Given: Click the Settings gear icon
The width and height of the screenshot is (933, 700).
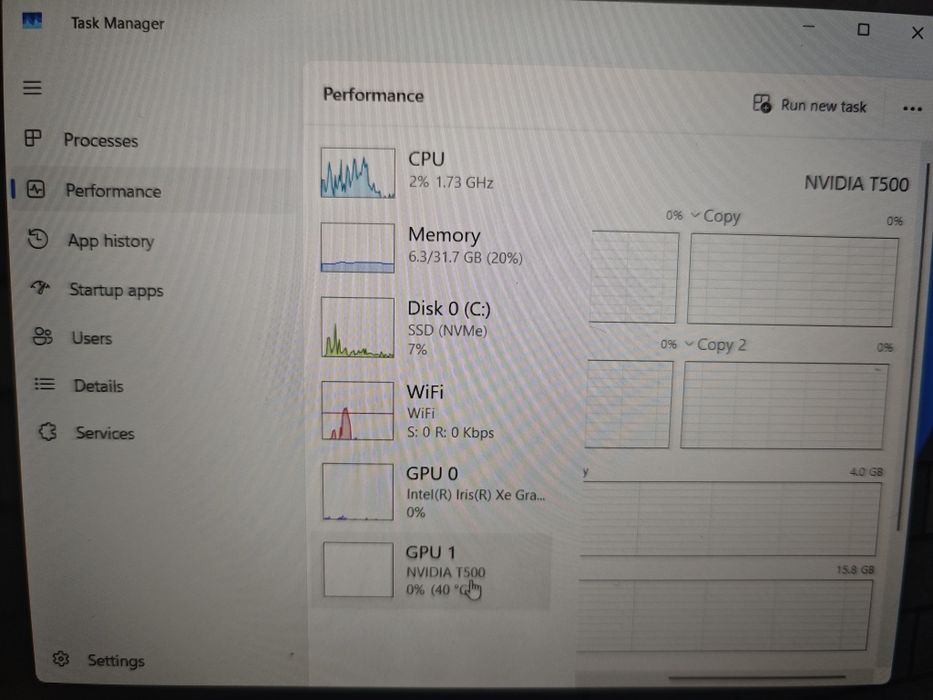Looking at the screenshot, I should tap(61, 659).
